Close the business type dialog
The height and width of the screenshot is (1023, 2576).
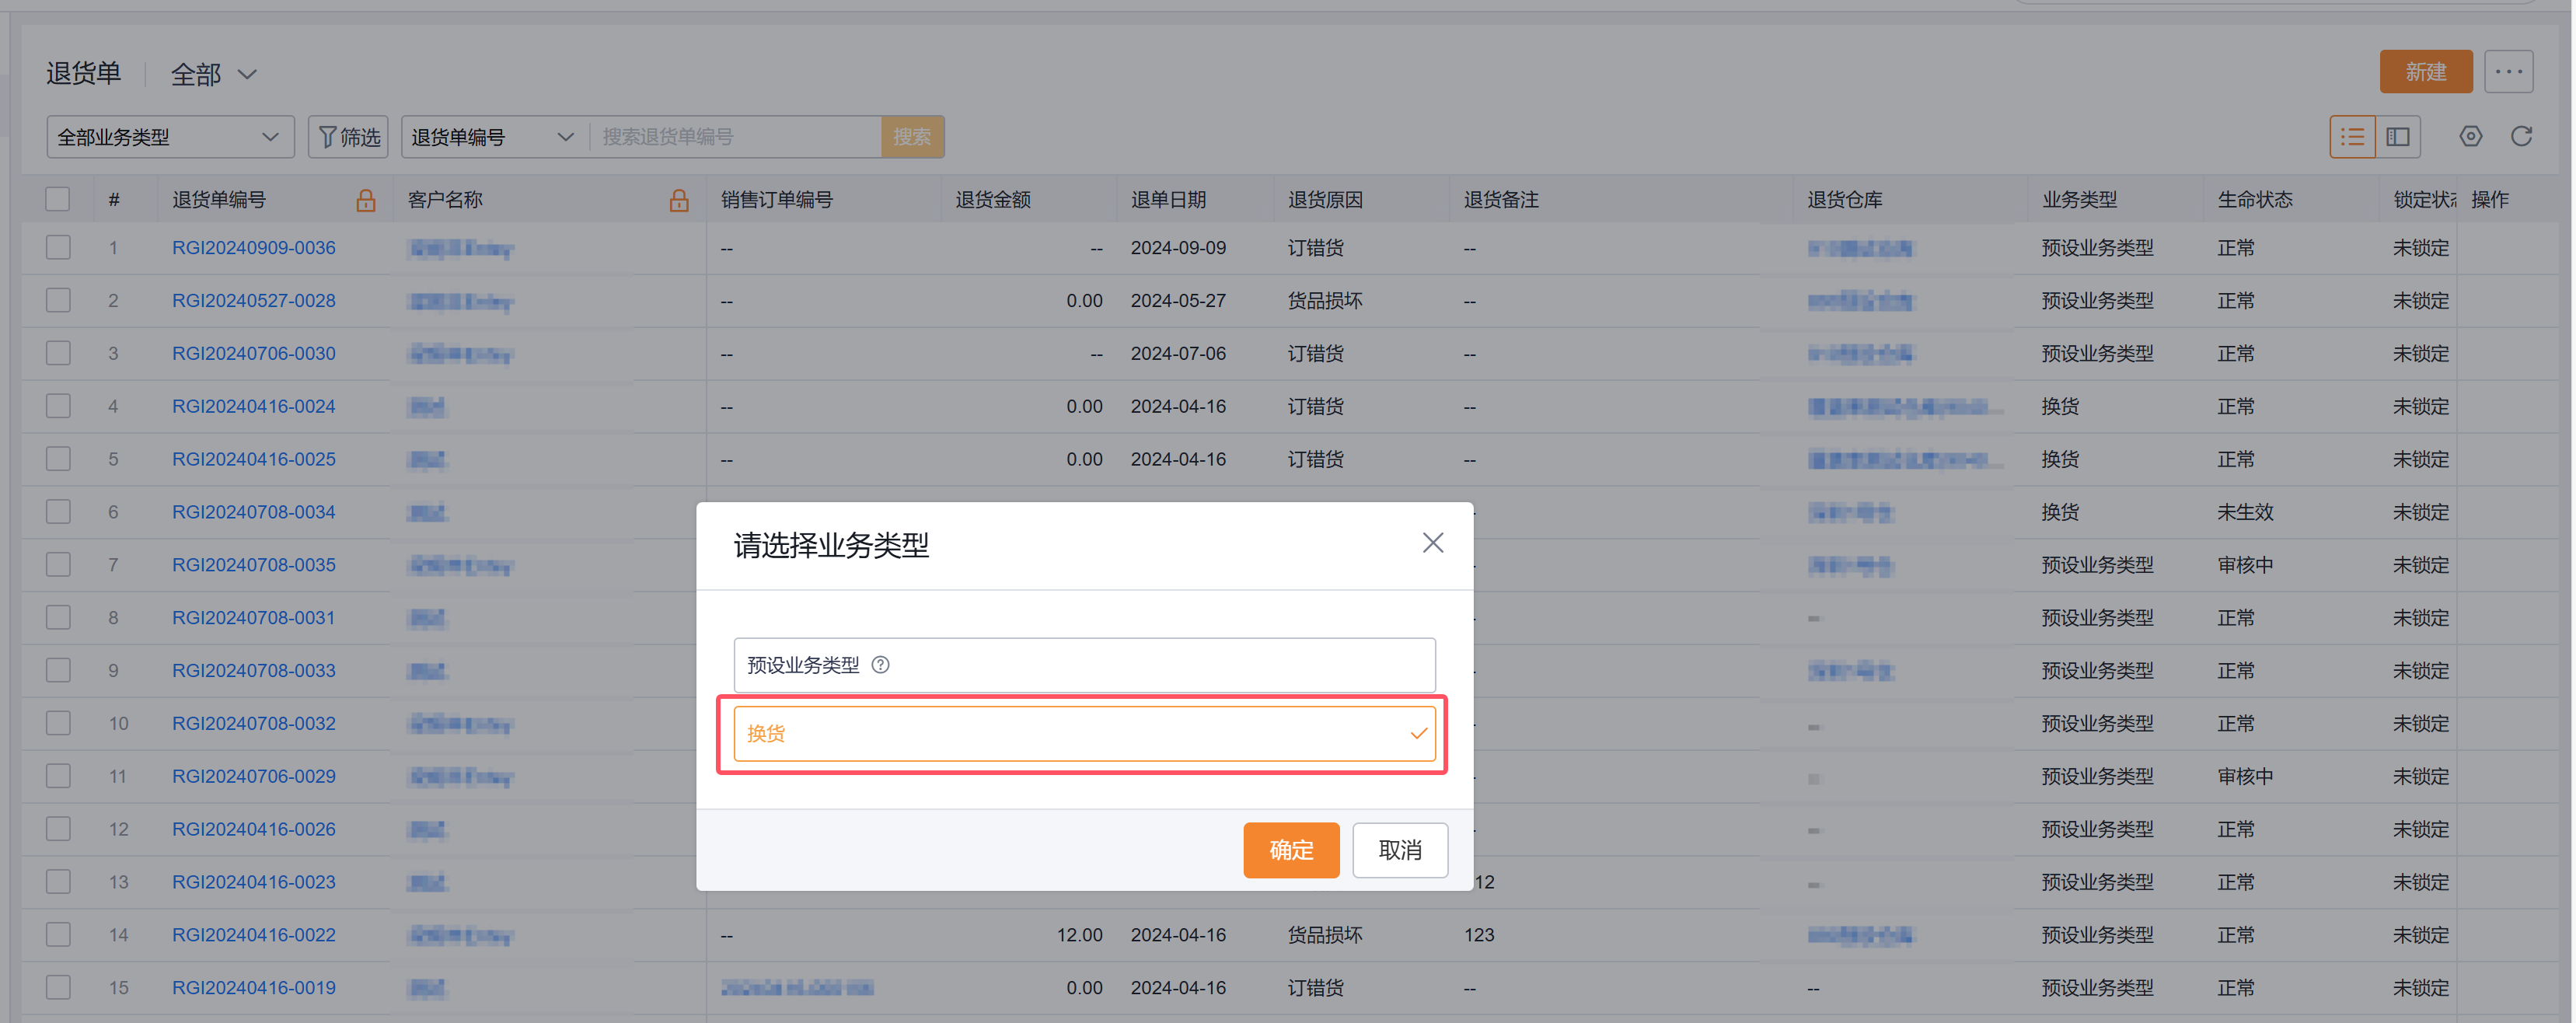click(1432, 543)
